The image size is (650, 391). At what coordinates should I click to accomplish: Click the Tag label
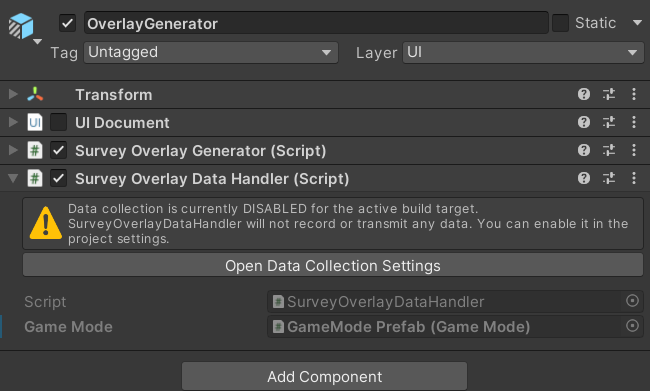pos(64,53)
